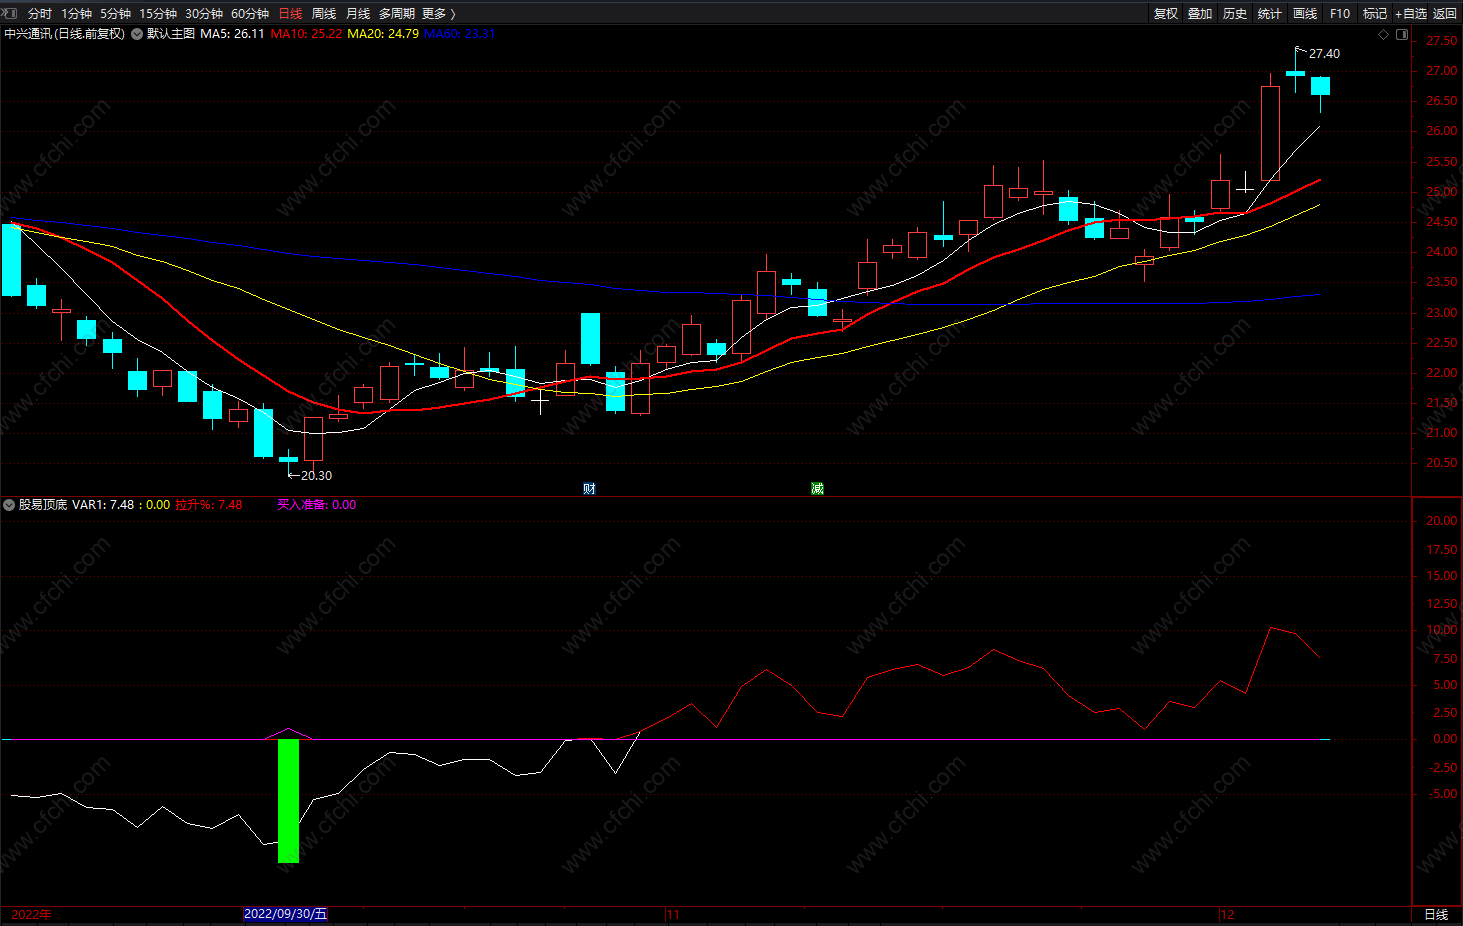Viewport: 1463px width, 926px height.
Task: Click the 20.50 price axis label
Action: click(1442, 463)
